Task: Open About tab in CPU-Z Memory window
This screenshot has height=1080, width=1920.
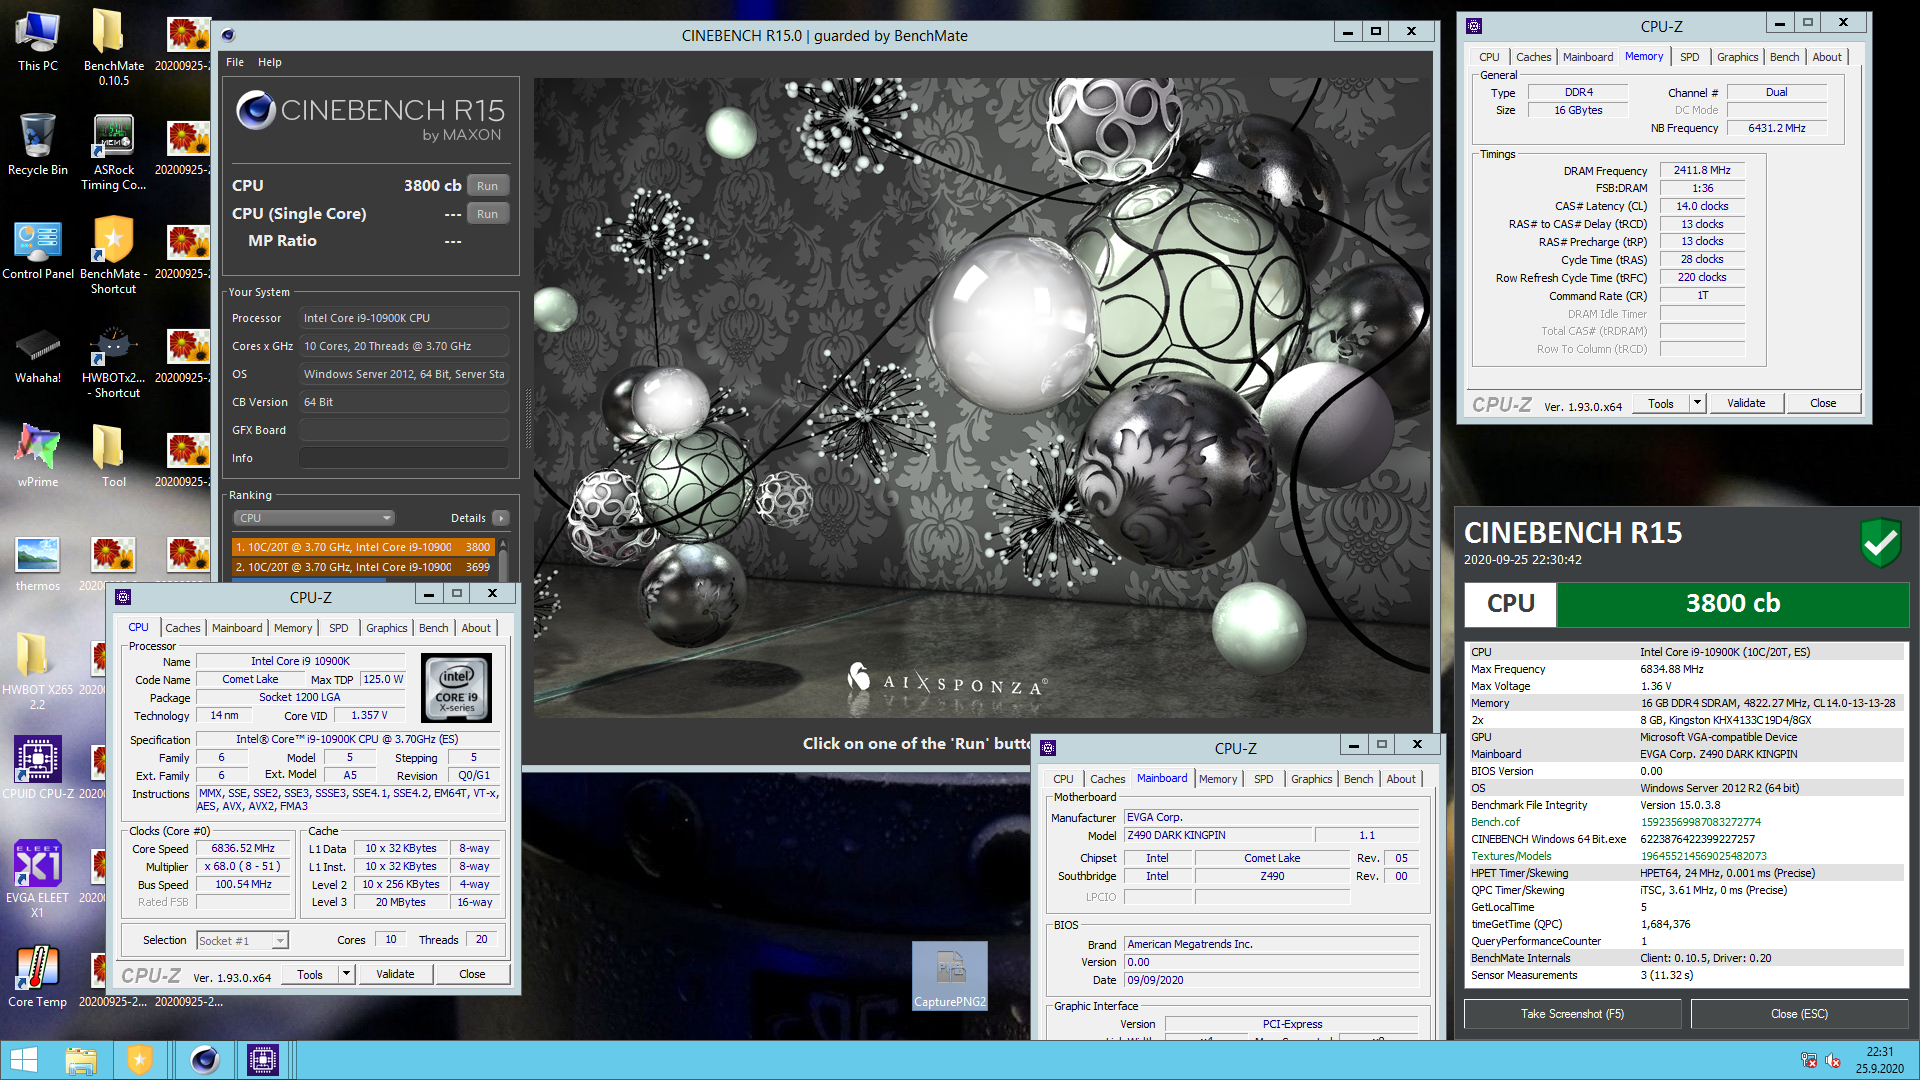Action: pyautogui.click(x=1827, y=57)
